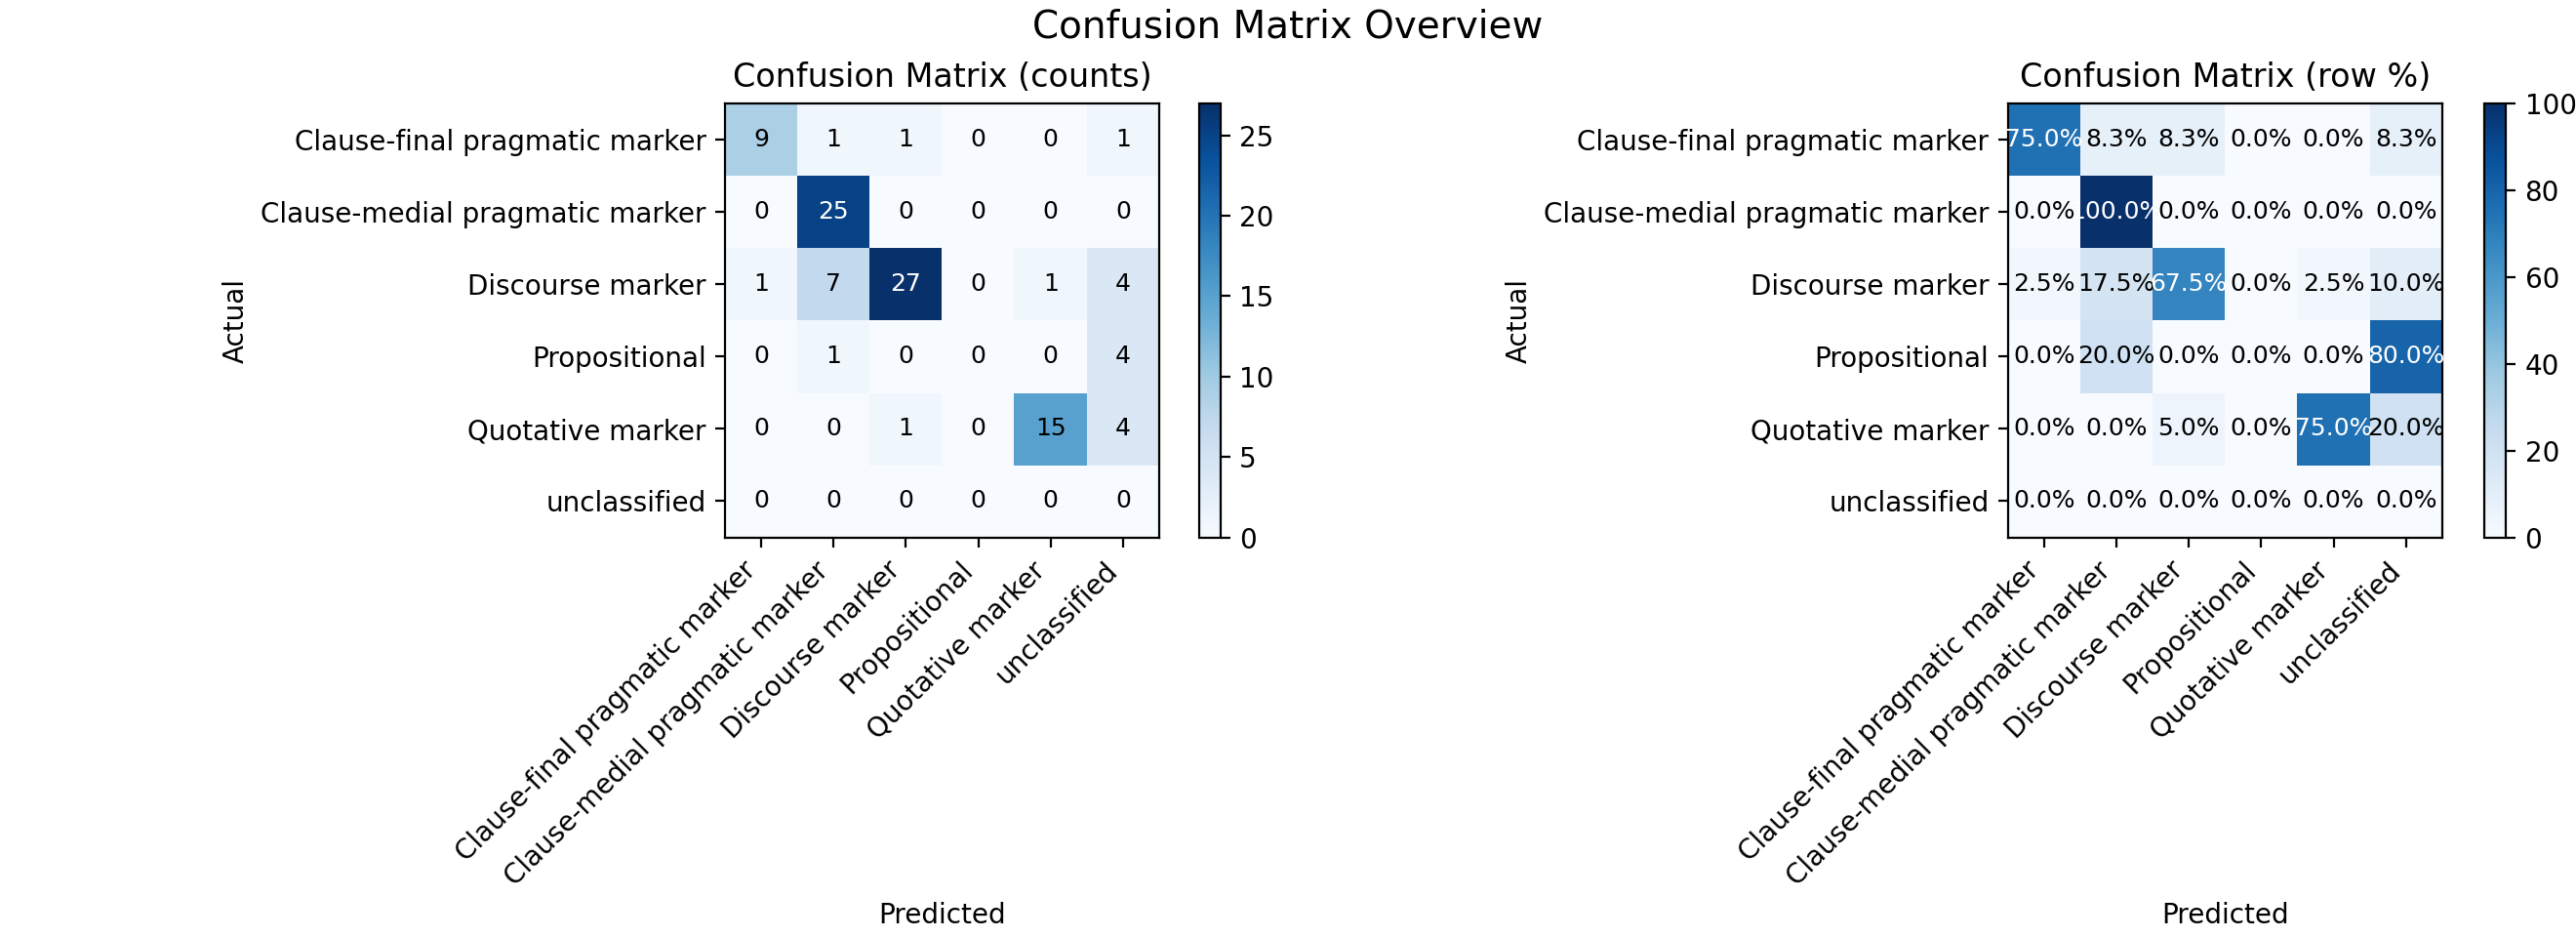The height and width of the screenshot is (937, 2576).
Task: Click the counts cell showing 9
Action: click(x=761, y=139)
